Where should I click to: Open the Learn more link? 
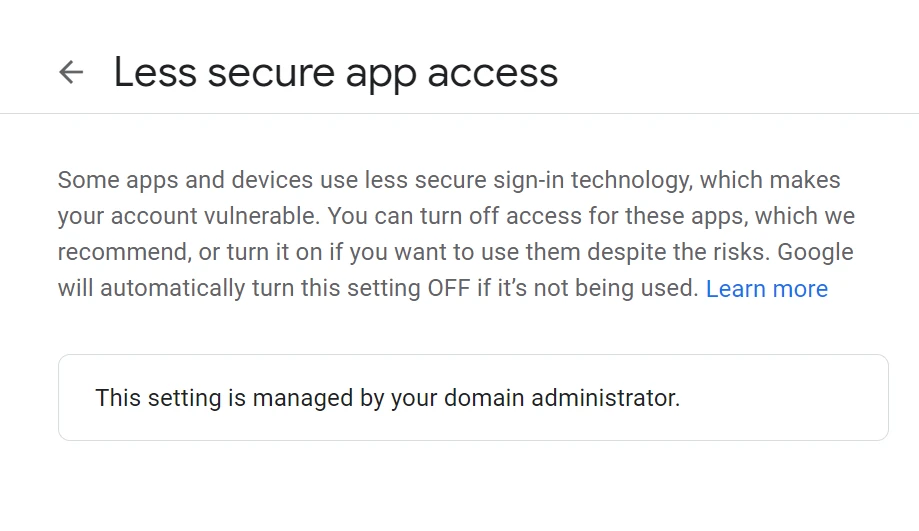click(766, 289)
